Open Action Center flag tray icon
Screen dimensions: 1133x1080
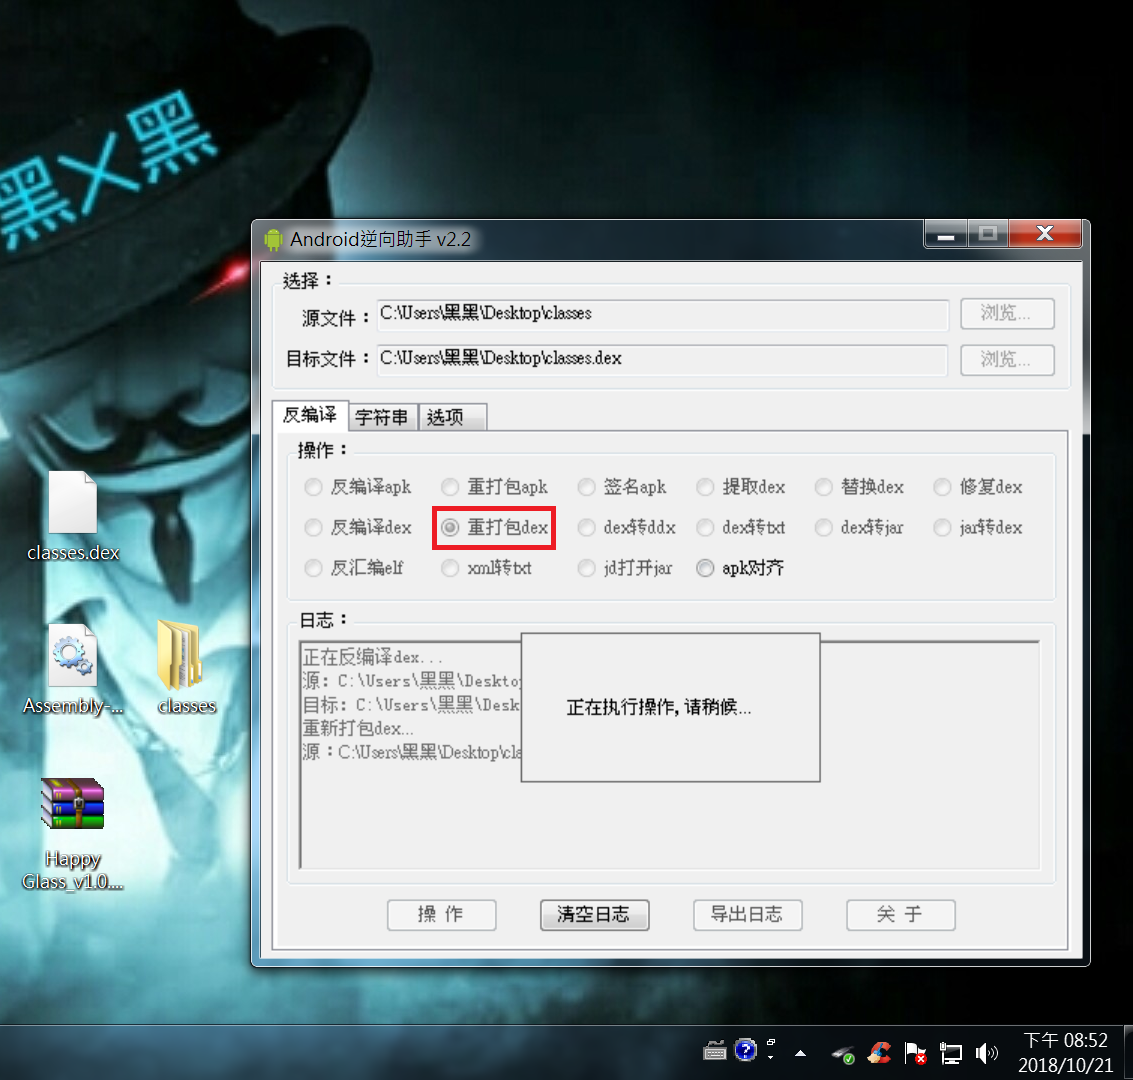pyautogui.click(x=915, y=1053)
